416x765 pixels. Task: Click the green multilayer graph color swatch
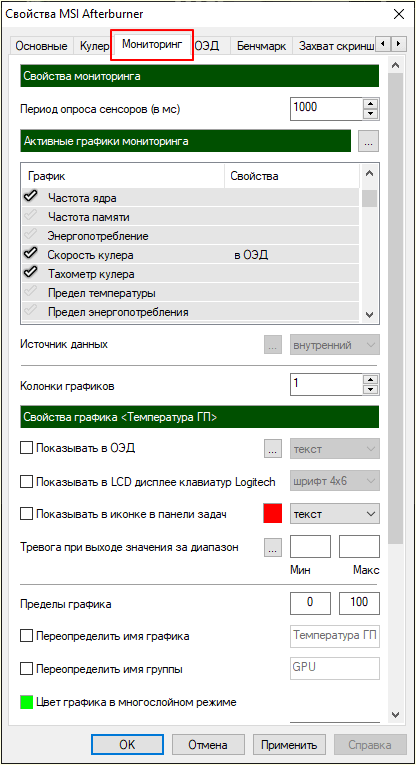tap(27, 703)
